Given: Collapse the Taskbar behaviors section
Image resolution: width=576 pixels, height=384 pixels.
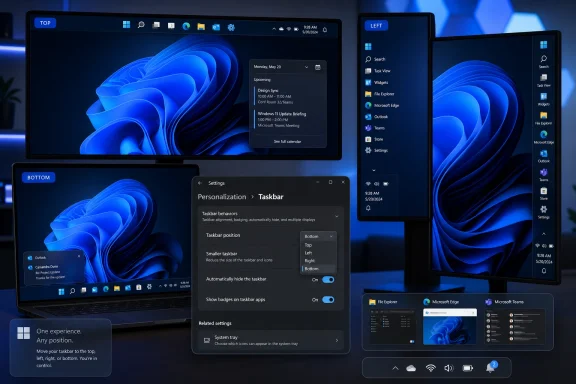Looking at the screenshot, I should click(337, 216).
